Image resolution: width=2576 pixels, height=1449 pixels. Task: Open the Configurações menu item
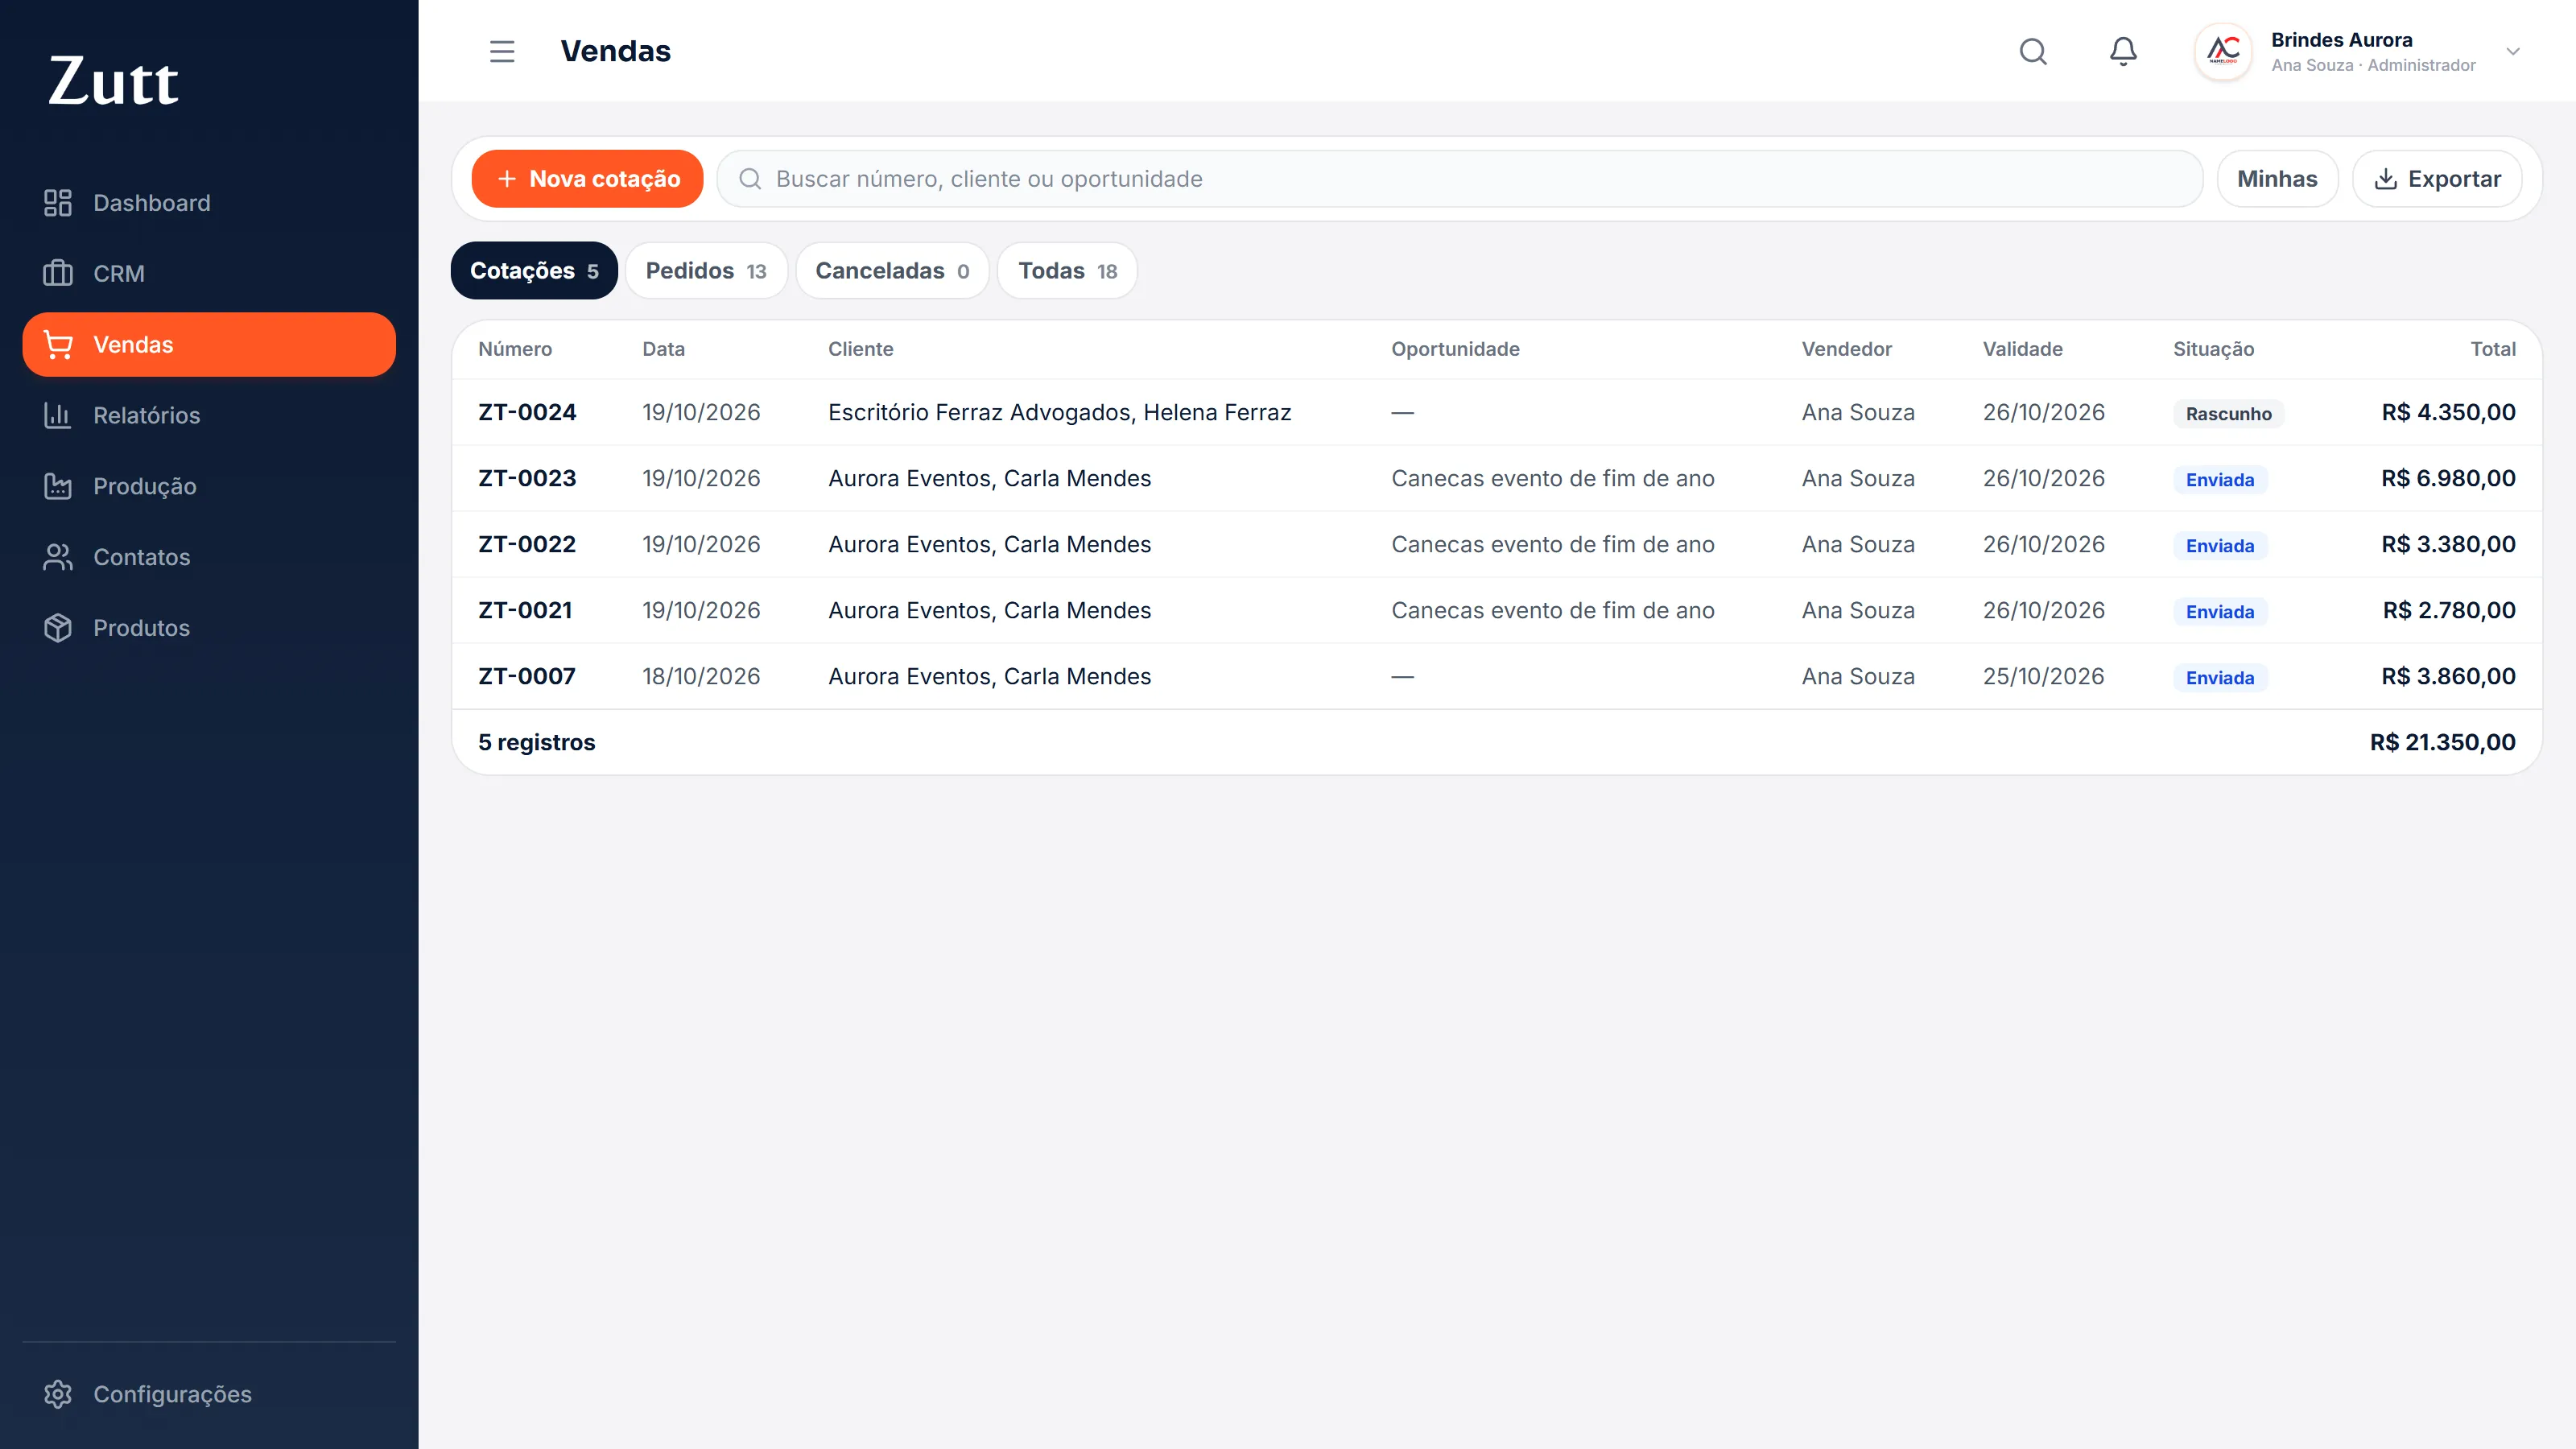209,1394
